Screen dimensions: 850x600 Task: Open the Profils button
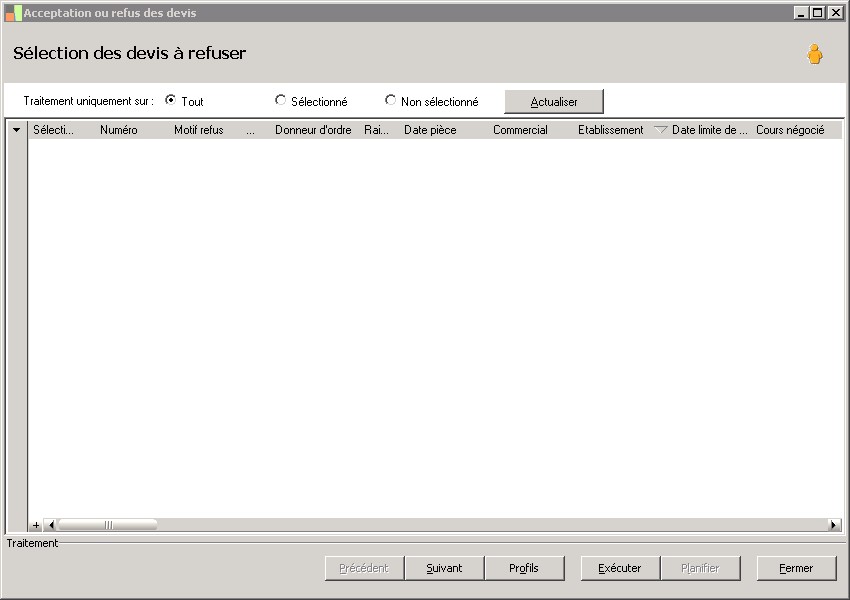coord(524,568)
